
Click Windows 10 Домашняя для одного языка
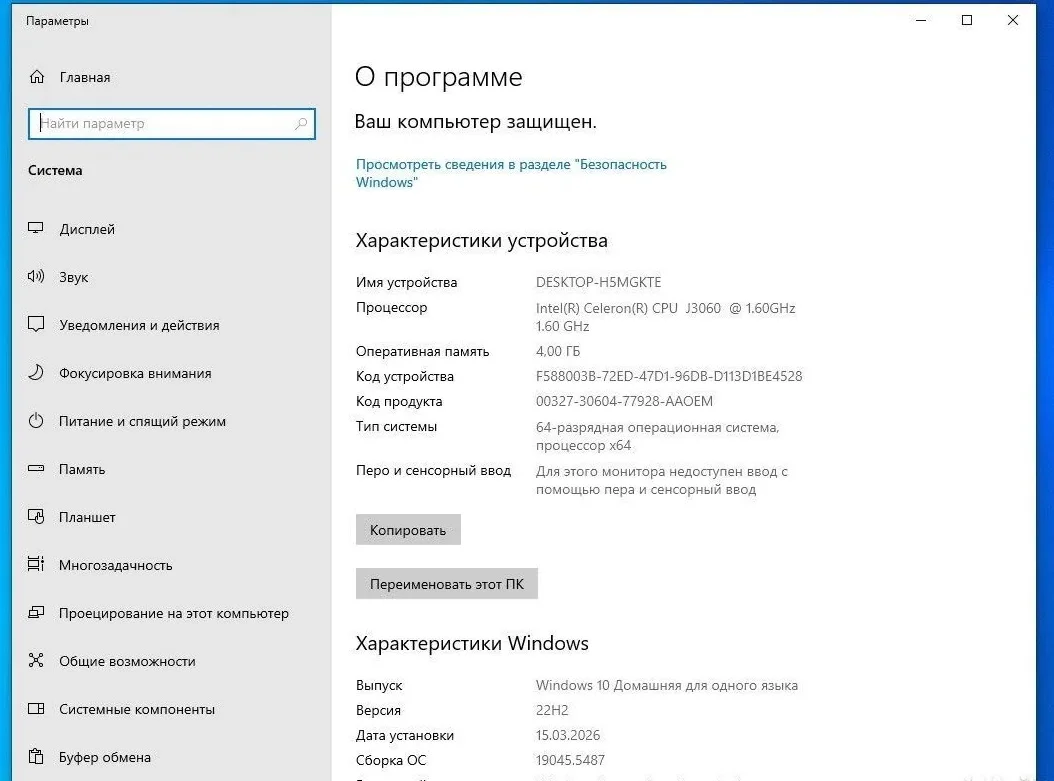(667, 686)
